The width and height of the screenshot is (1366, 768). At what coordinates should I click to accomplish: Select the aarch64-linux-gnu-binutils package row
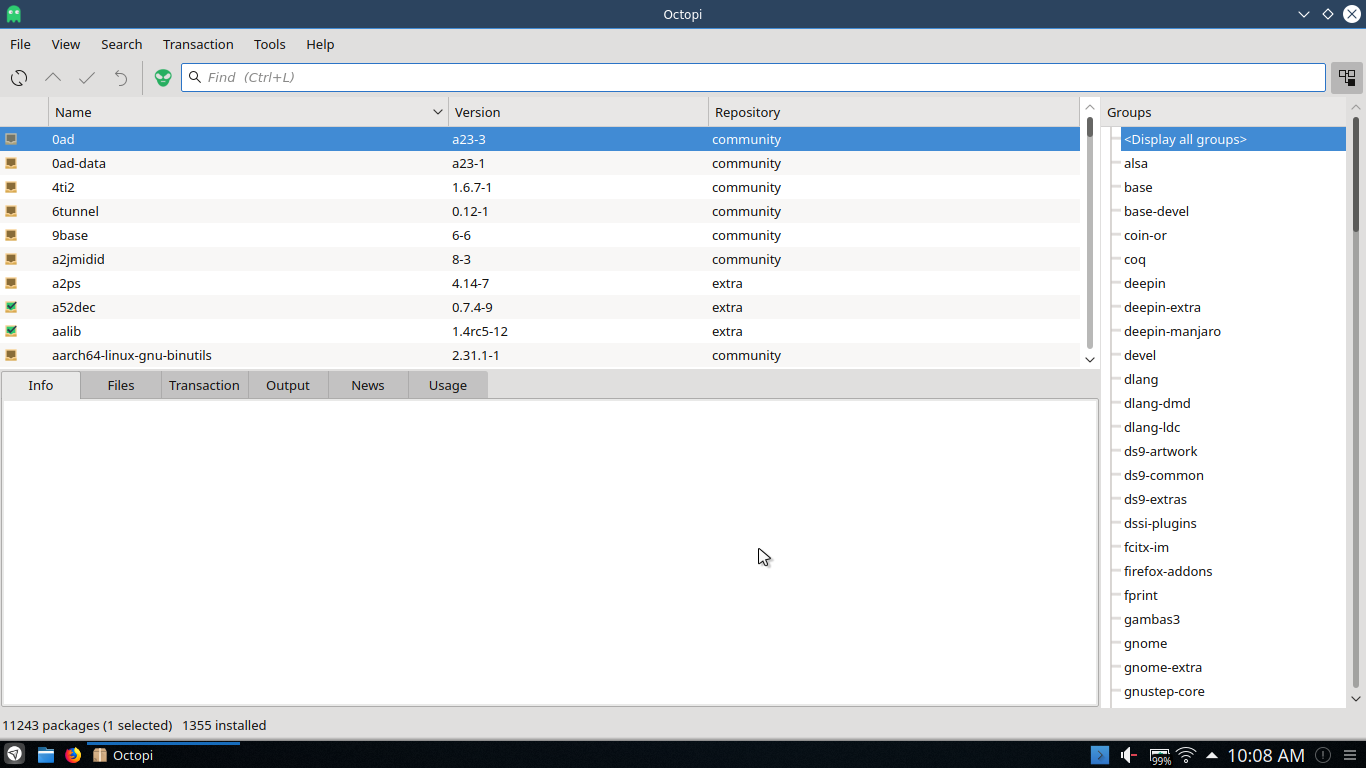click(540, 355)
